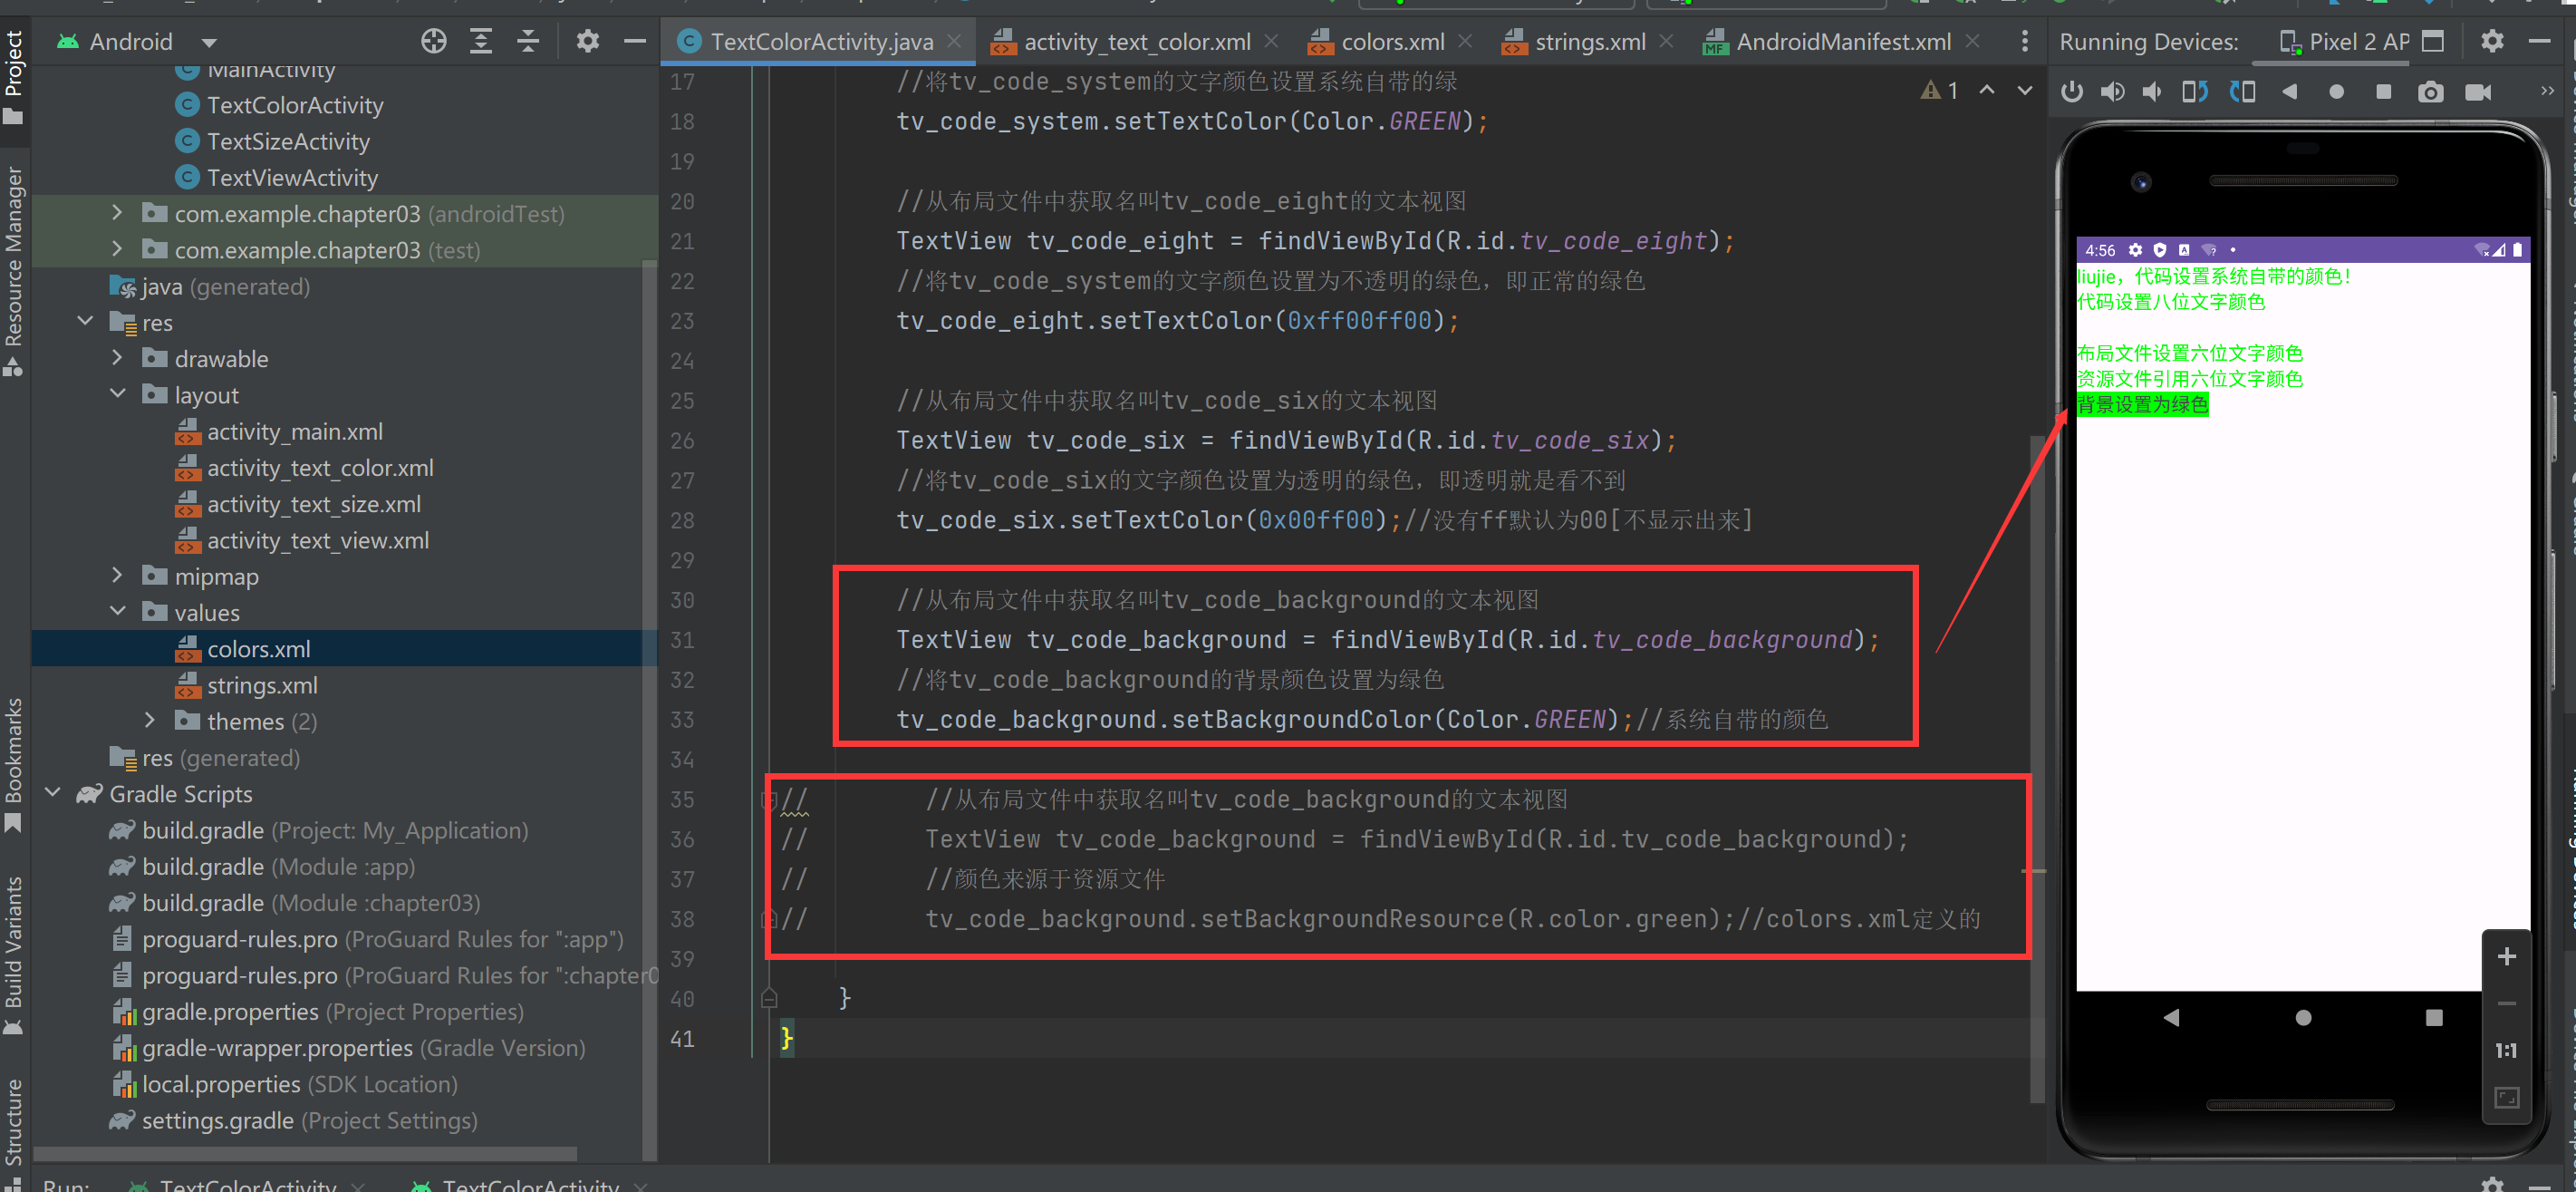Collapse the Gradle Scripts node

53,793
